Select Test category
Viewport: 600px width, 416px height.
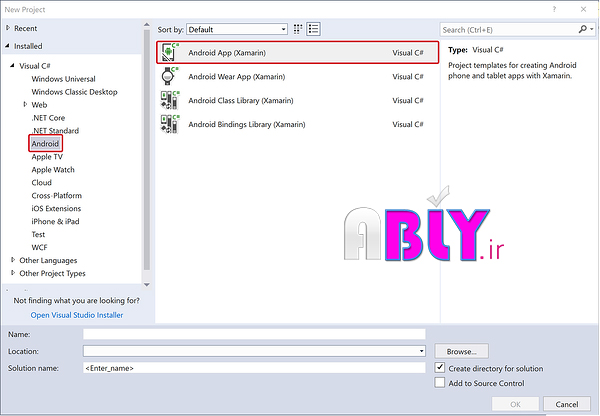[x=38, y=234]
